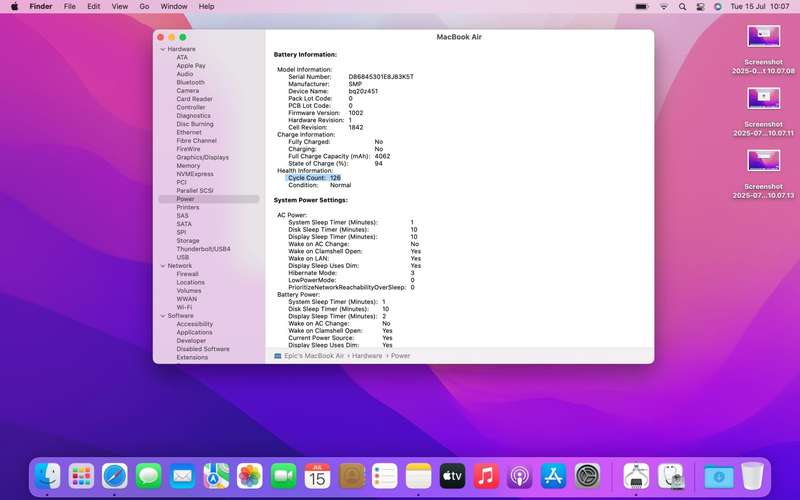The image size is (800, 500).
Task: Open Spotlight search in menu bar
Action: 682,7
